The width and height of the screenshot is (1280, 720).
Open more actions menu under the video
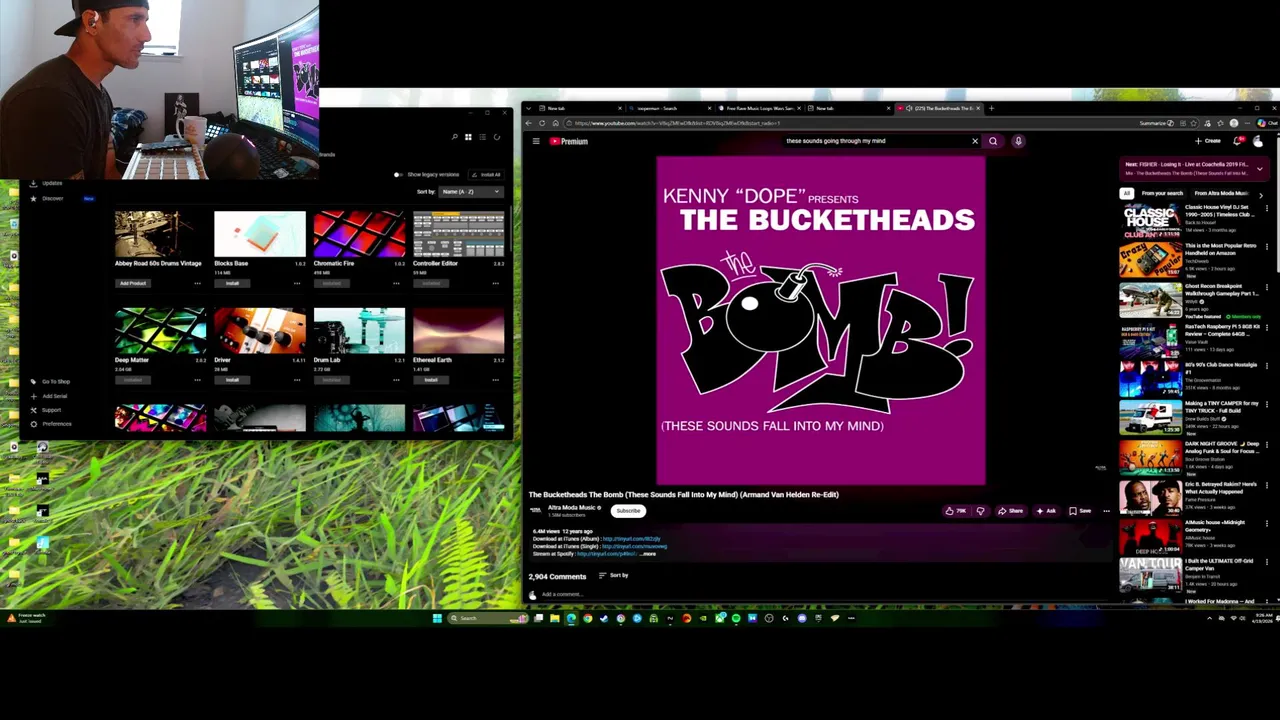click(1106, 511)
